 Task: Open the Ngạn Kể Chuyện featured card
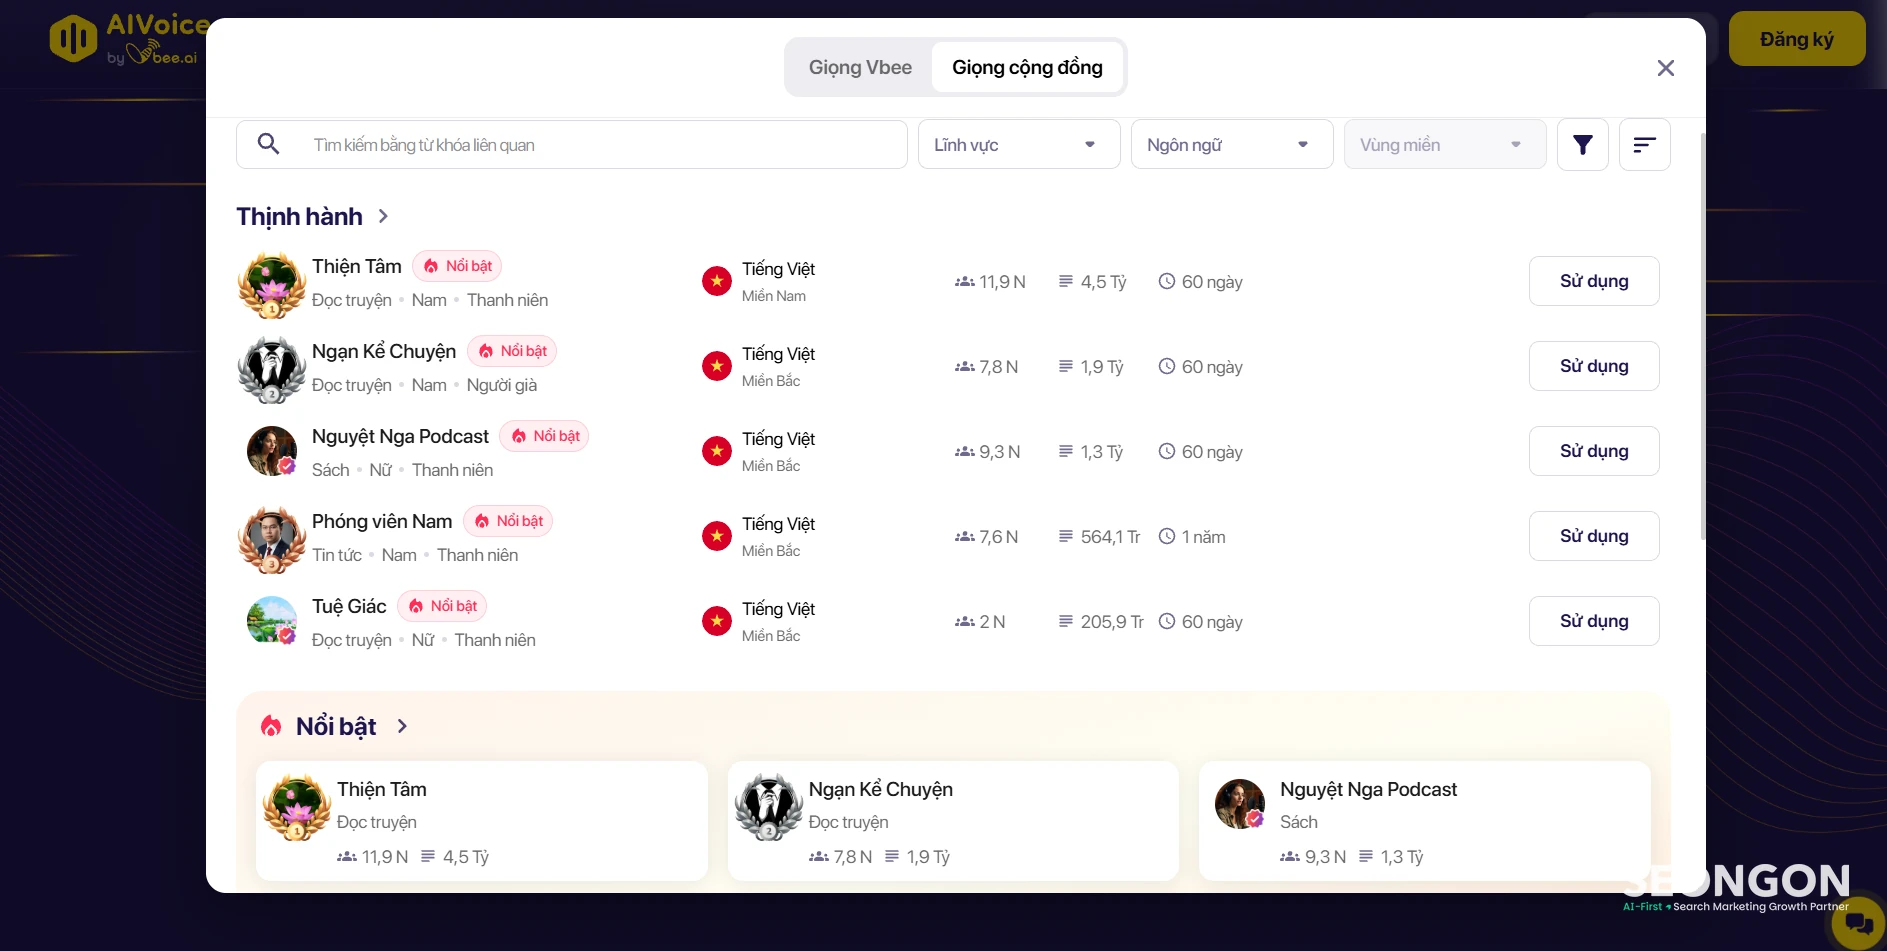click(953, 821)
